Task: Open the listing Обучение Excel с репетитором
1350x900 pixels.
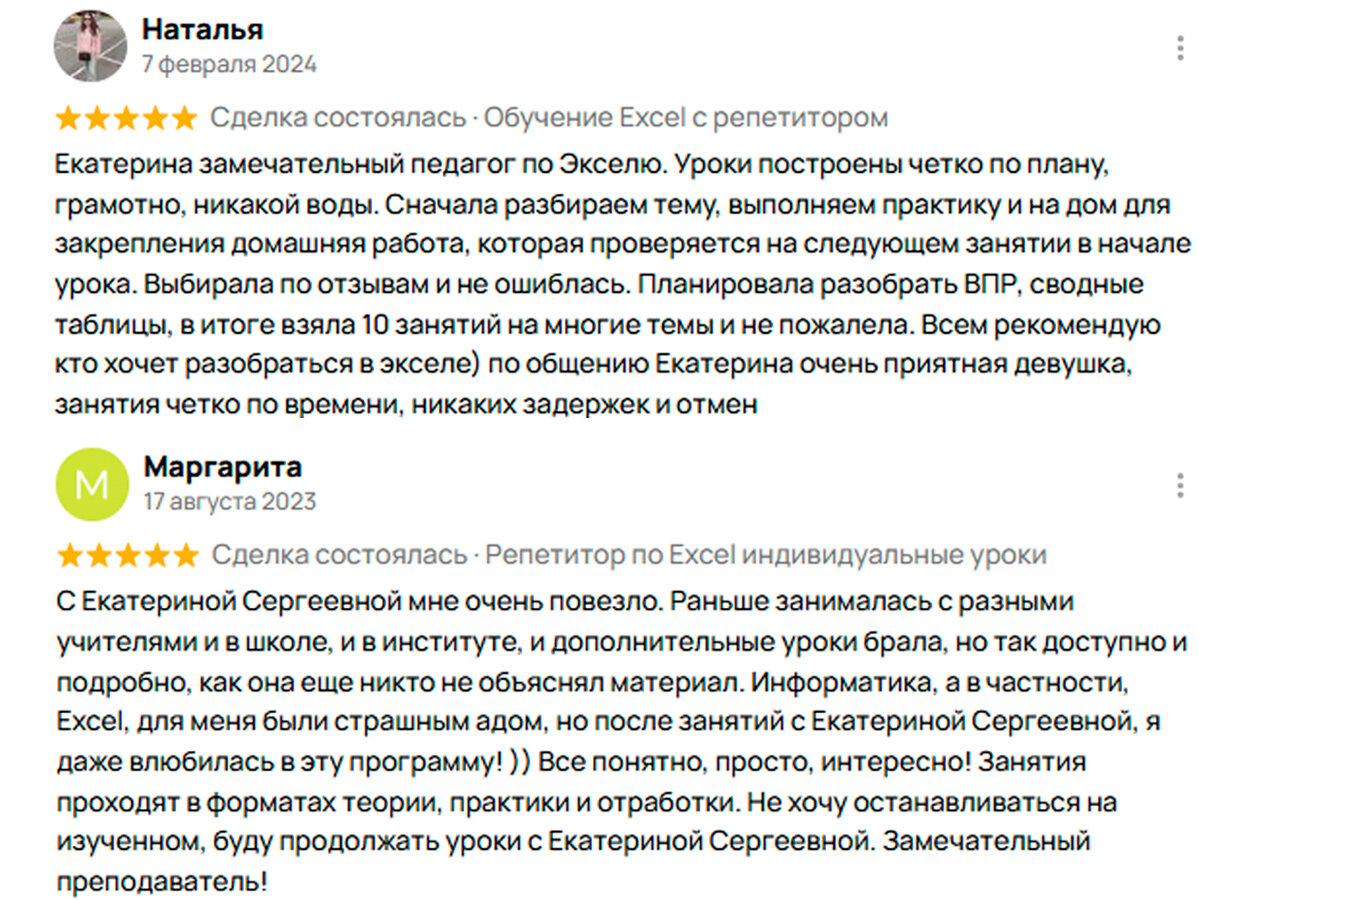Action: (x=686, y=118)
